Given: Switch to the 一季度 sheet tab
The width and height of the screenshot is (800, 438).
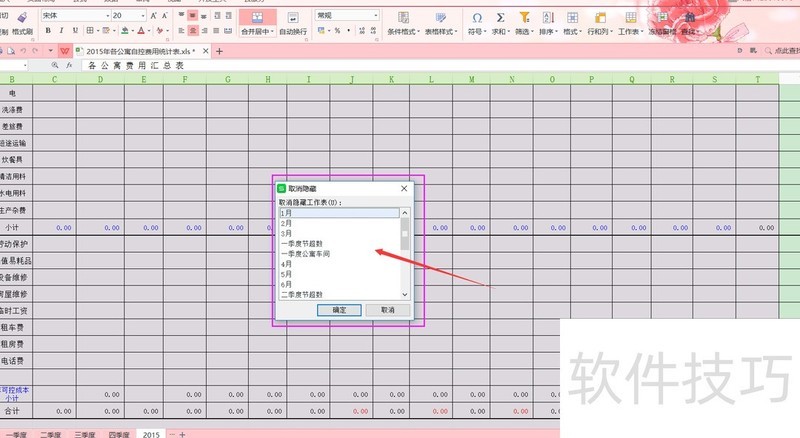Looking at the screenshot, I should pos(16,434).
